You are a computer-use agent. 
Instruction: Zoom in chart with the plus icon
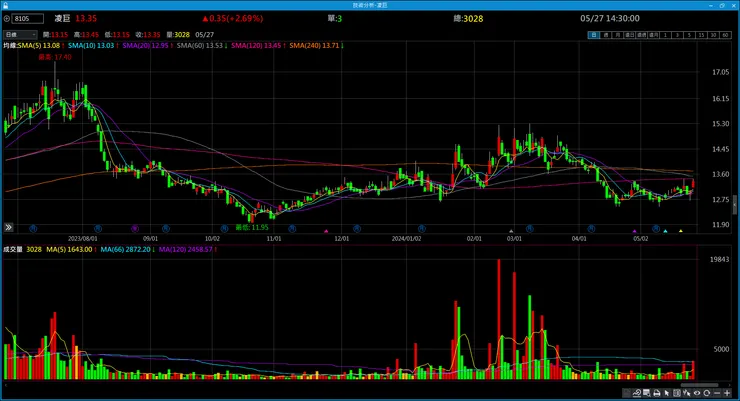click(727, 393)
